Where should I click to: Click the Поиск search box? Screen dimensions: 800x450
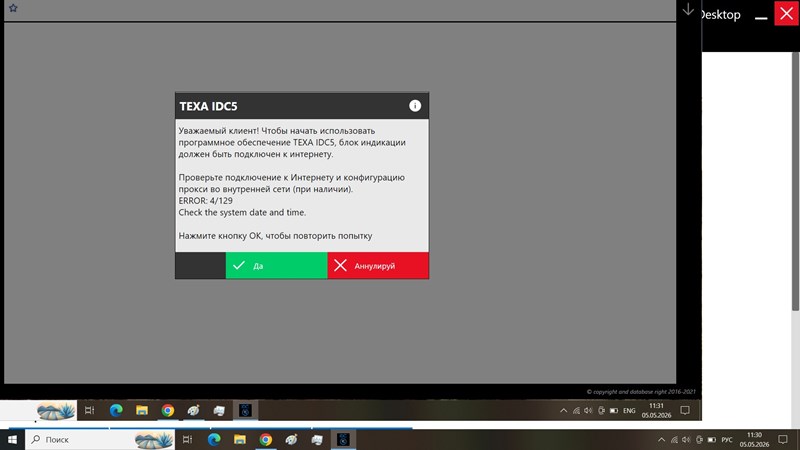tap(100, 439)
